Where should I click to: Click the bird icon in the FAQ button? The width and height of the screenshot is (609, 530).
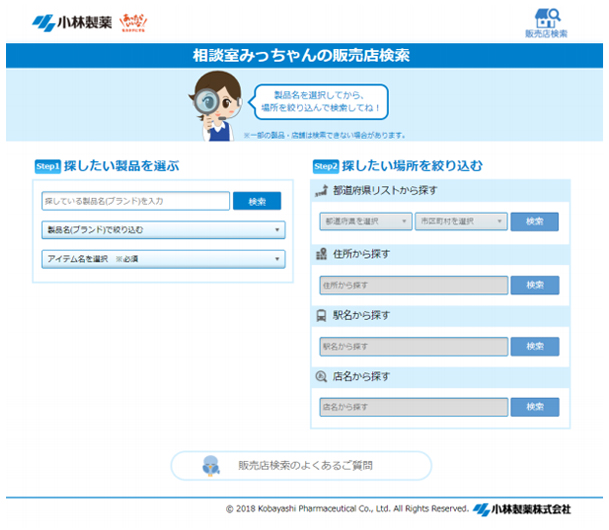click(x=211, y=466)
